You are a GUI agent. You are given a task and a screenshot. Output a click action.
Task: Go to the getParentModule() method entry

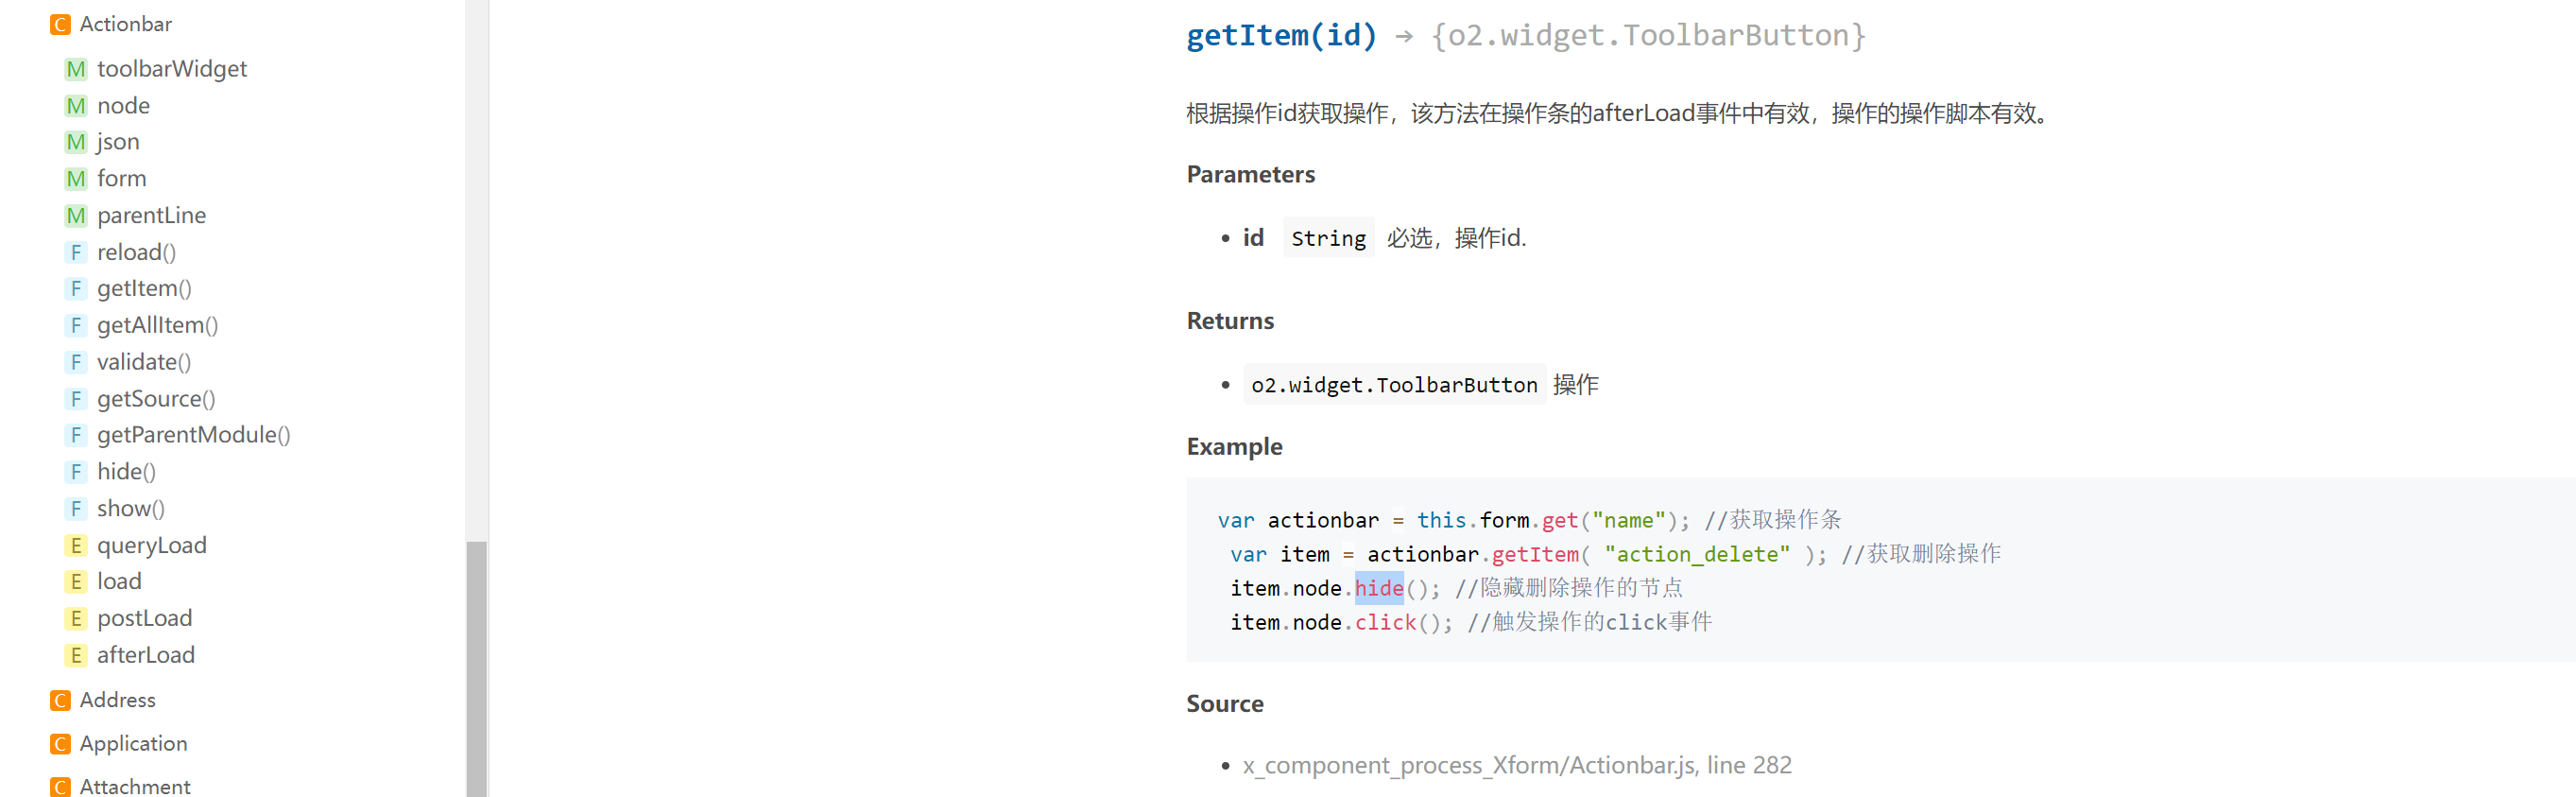(x=193, y=436)
